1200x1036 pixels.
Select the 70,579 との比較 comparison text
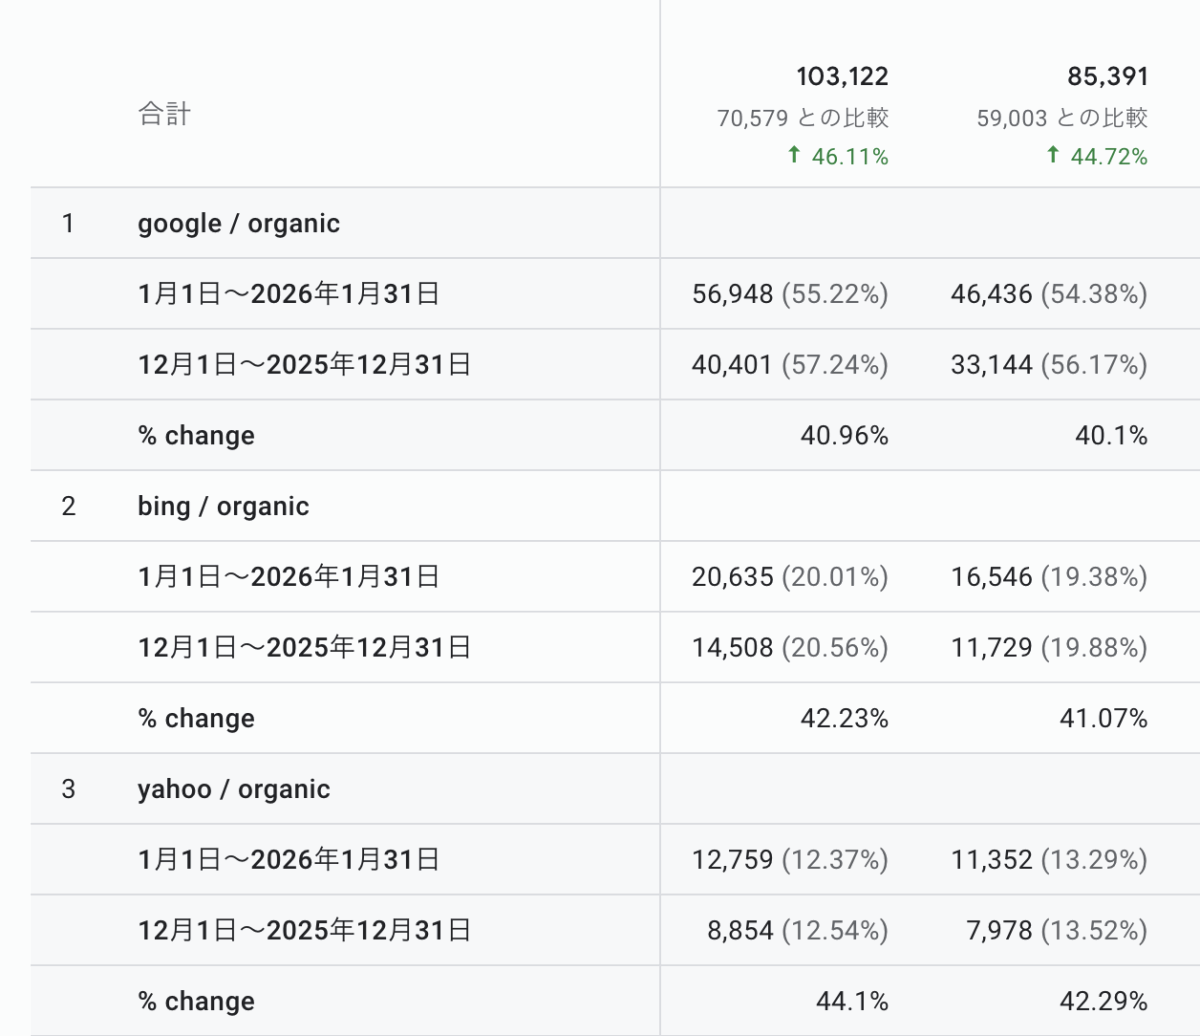tap(802, 118)
